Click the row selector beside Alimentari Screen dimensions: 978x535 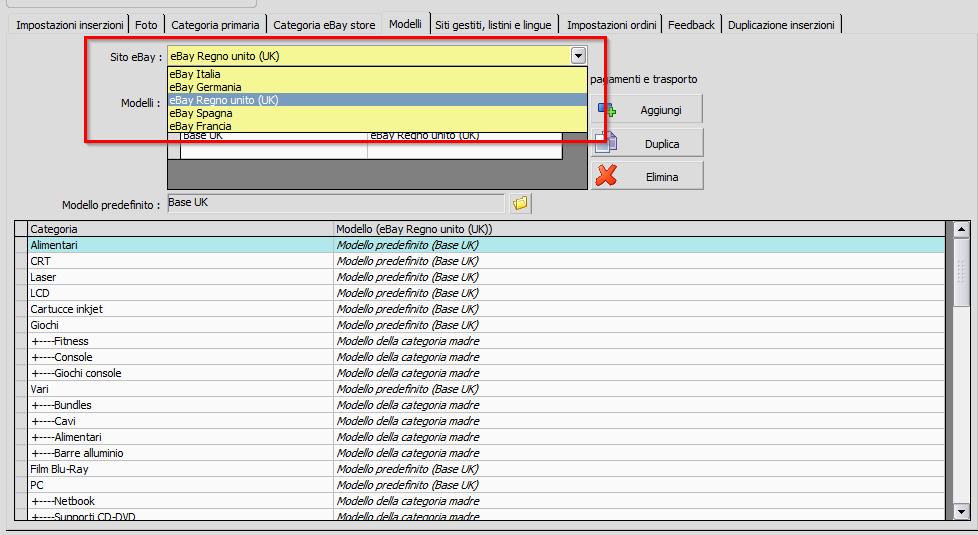point(21,245)
